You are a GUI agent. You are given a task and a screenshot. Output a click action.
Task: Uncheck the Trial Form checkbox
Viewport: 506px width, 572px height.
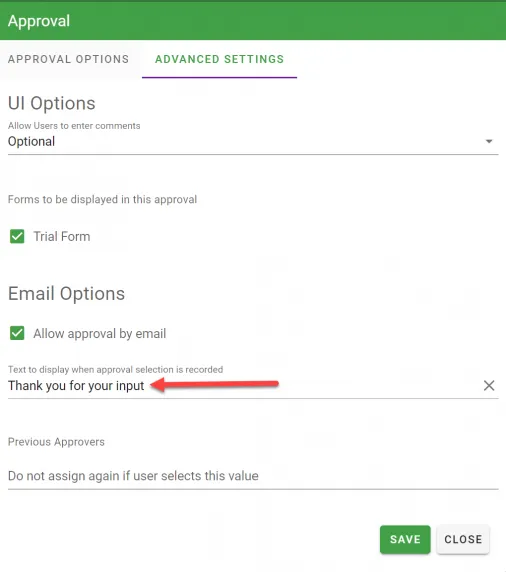[17, 236]
